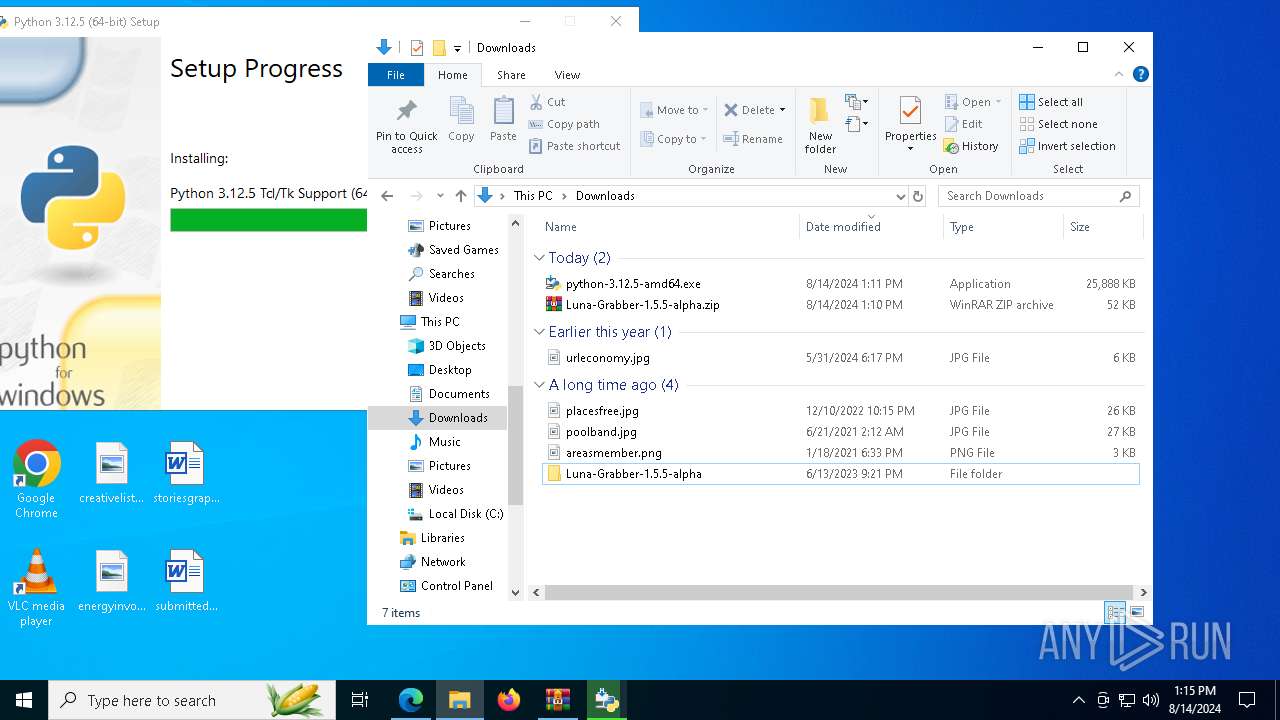Click Select none in ribbon
Image resolution: width=1280 pixels, height=720 pixels.
tap(1058, 124)
